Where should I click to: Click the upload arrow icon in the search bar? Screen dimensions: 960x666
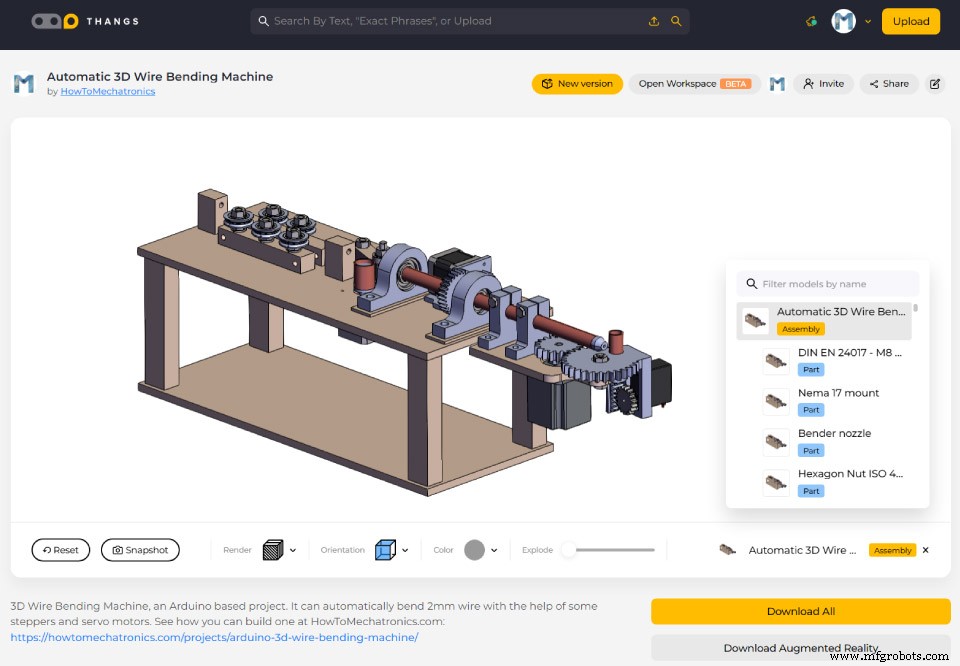[x=656, y=20]
